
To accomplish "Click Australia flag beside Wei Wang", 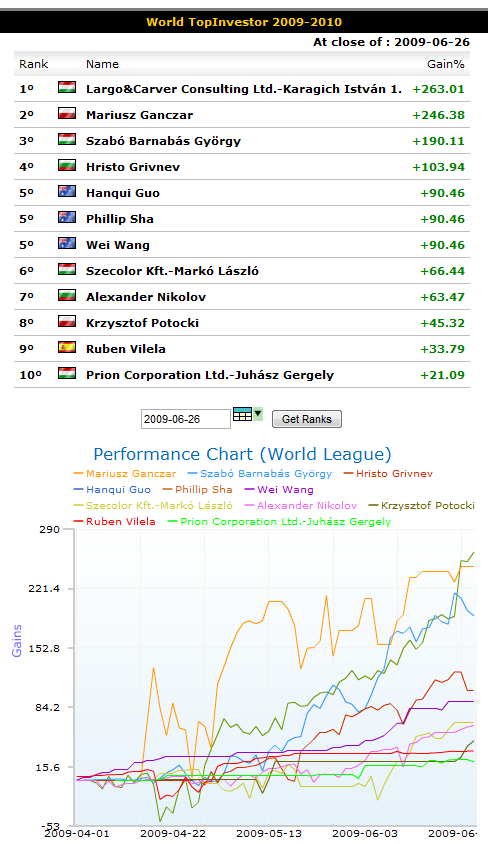I will point(67,243).
